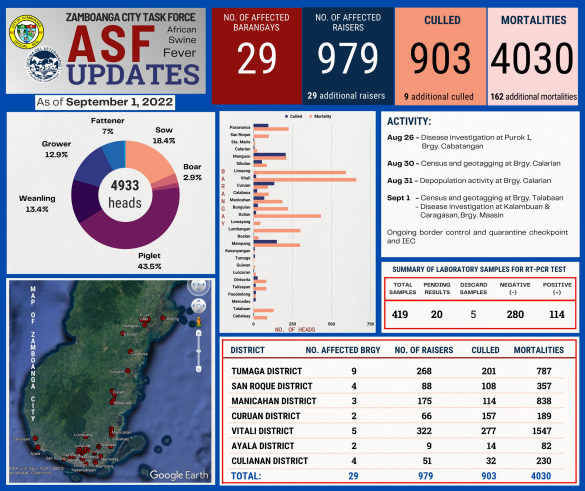The height and width of the screenshot is (491, 585).
Task: Click the No. of Affected Barangays card
Action: [257, 56]
